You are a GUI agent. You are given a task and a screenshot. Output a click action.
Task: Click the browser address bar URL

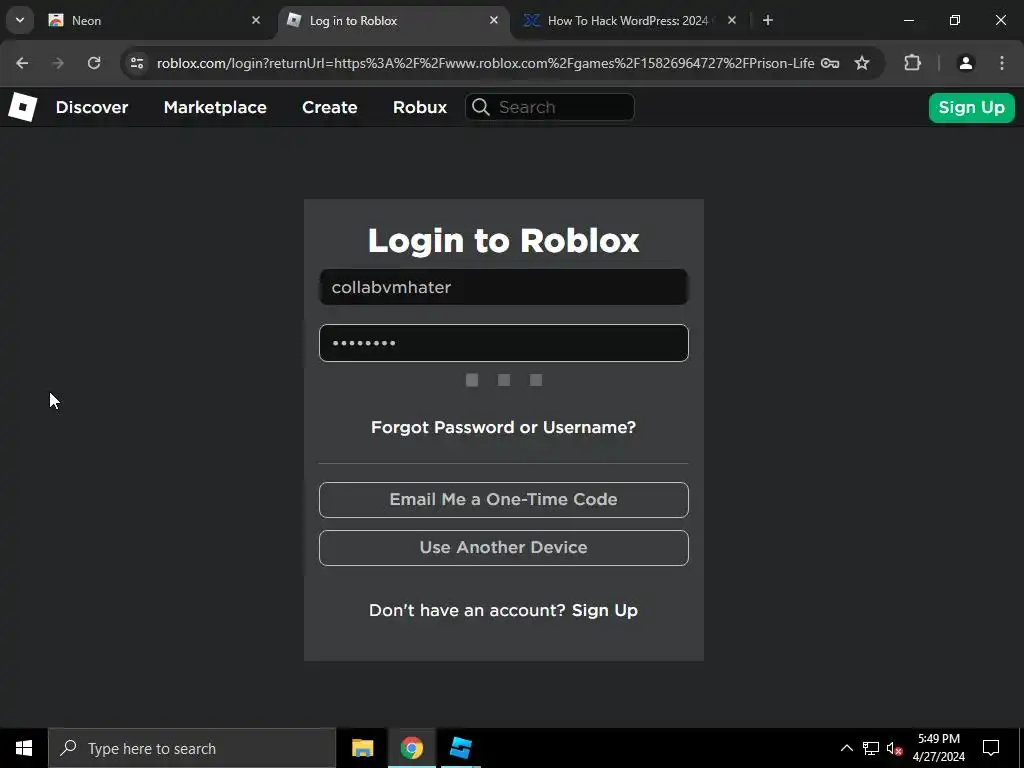coord(485,63)
